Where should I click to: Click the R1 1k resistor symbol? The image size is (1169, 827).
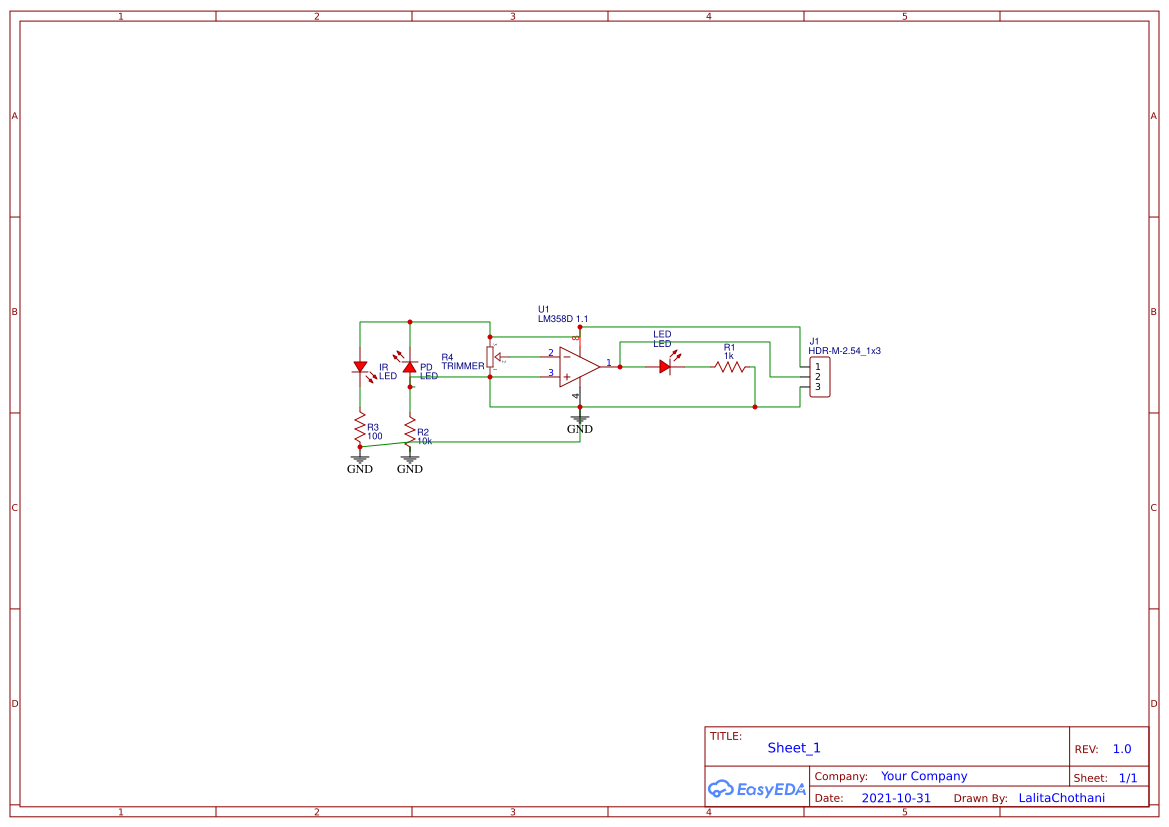728,367
